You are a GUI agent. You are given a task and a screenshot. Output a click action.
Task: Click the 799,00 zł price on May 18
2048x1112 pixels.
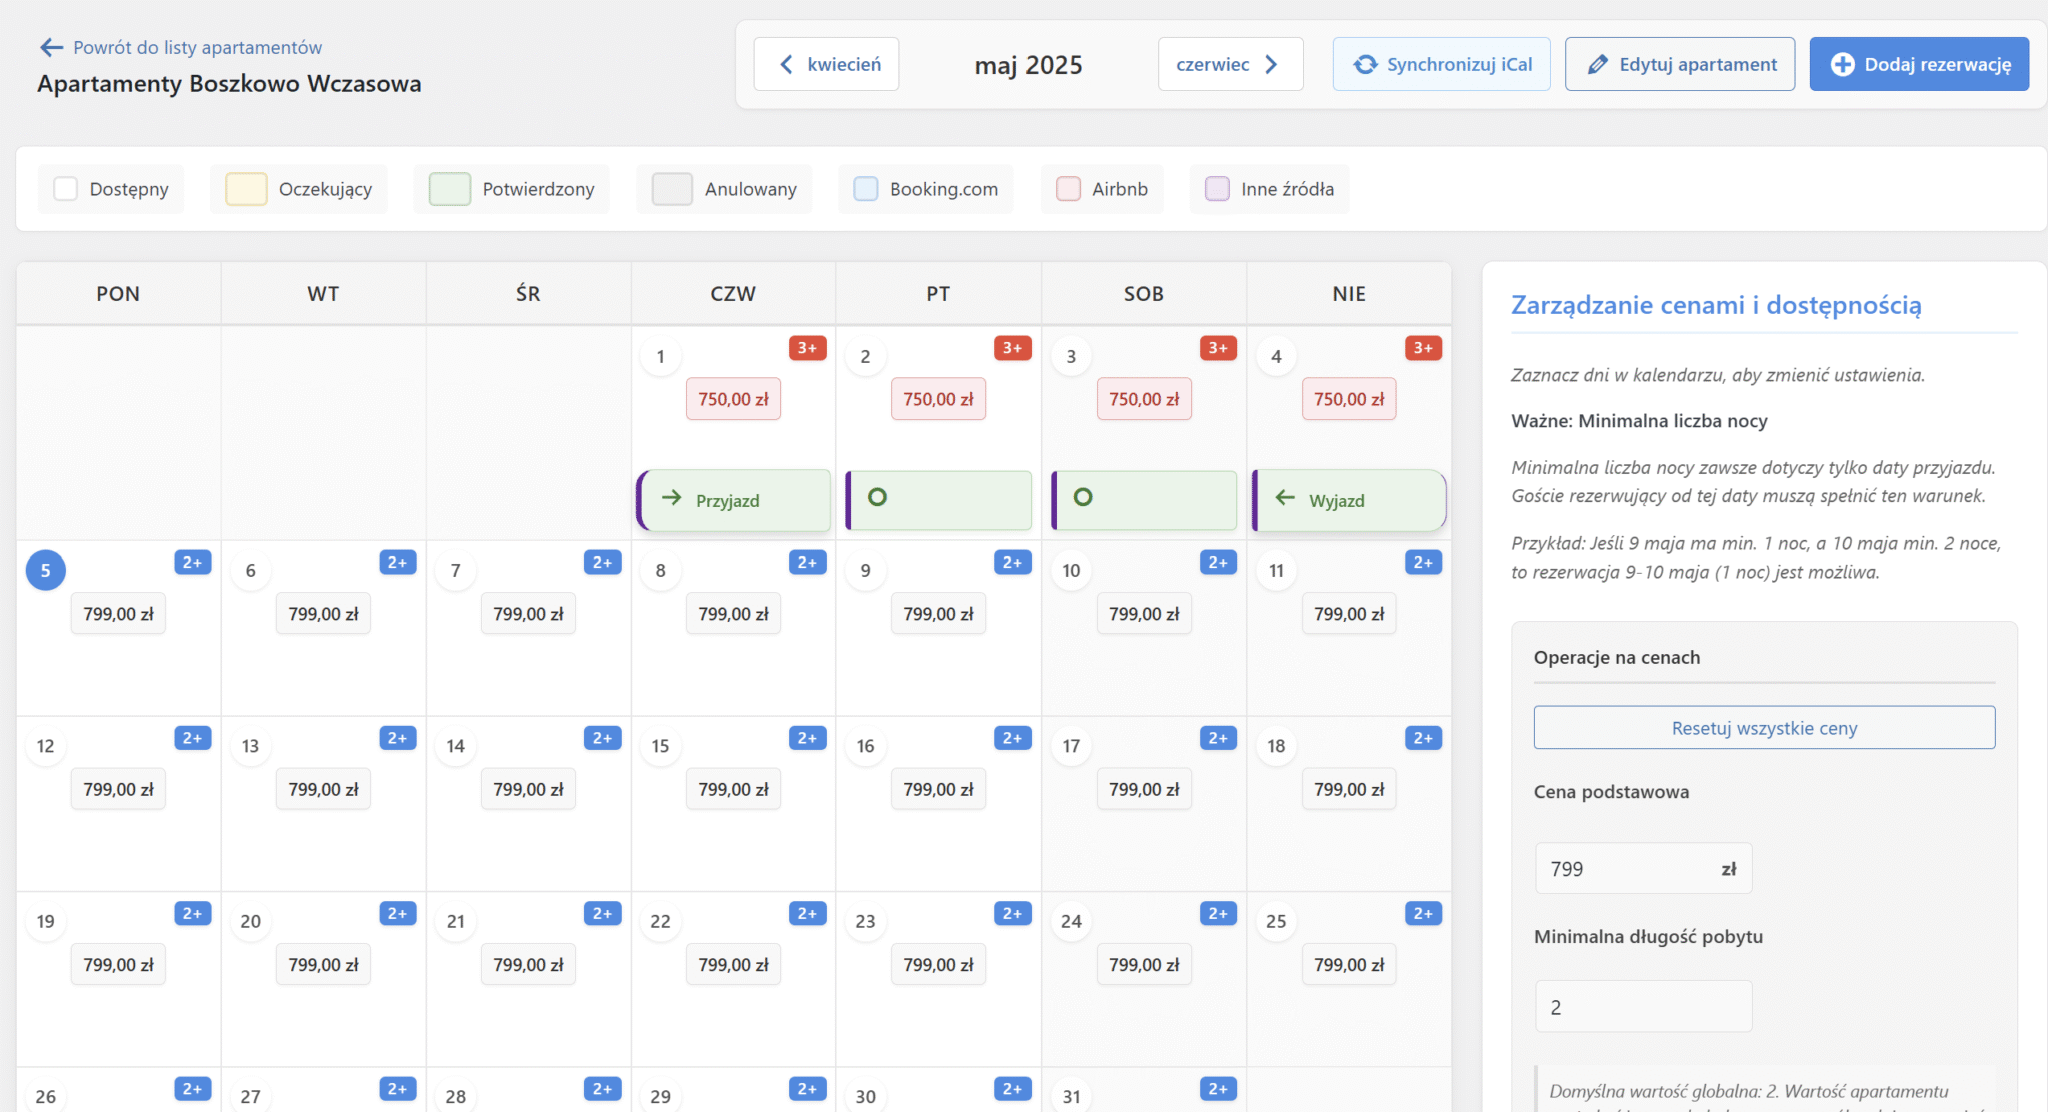(1349, 789)
